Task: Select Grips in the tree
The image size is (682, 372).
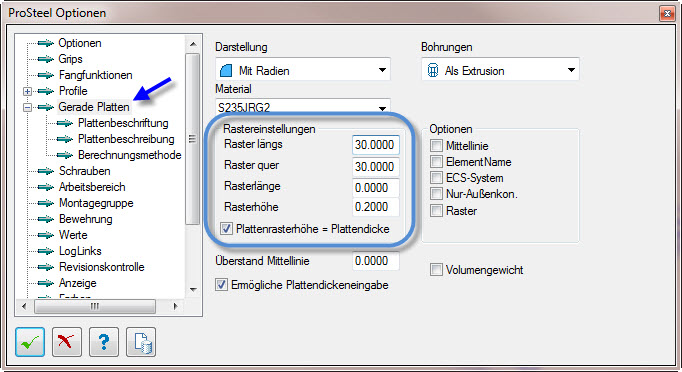Action: click(70, 59)
